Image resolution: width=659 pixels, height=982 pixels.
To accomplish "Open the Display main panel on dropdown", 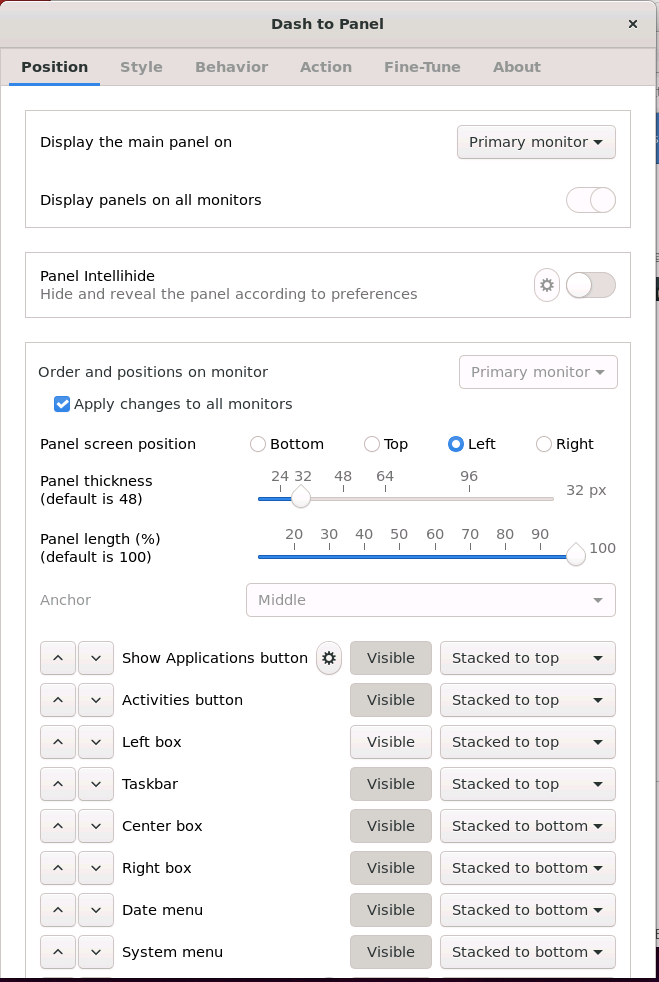I will coord(536,142).
